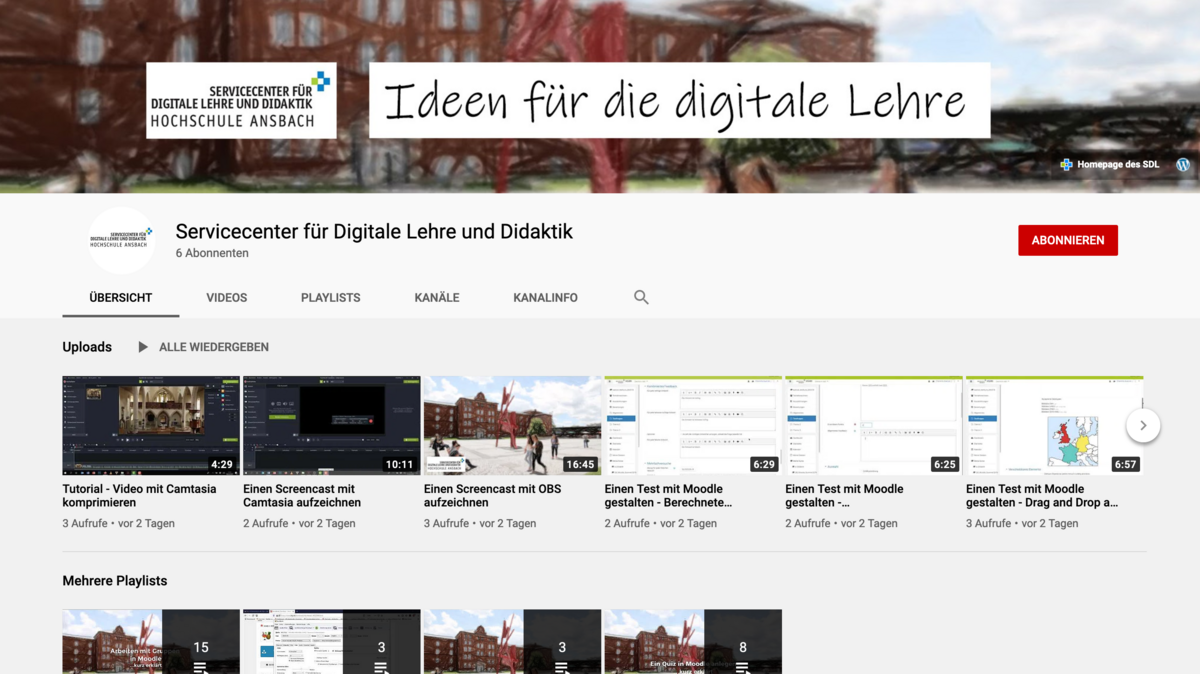This screenshot has width=1200, height=674.
Task: Click the channel search magnifier icon
Action: pos(641,297)
